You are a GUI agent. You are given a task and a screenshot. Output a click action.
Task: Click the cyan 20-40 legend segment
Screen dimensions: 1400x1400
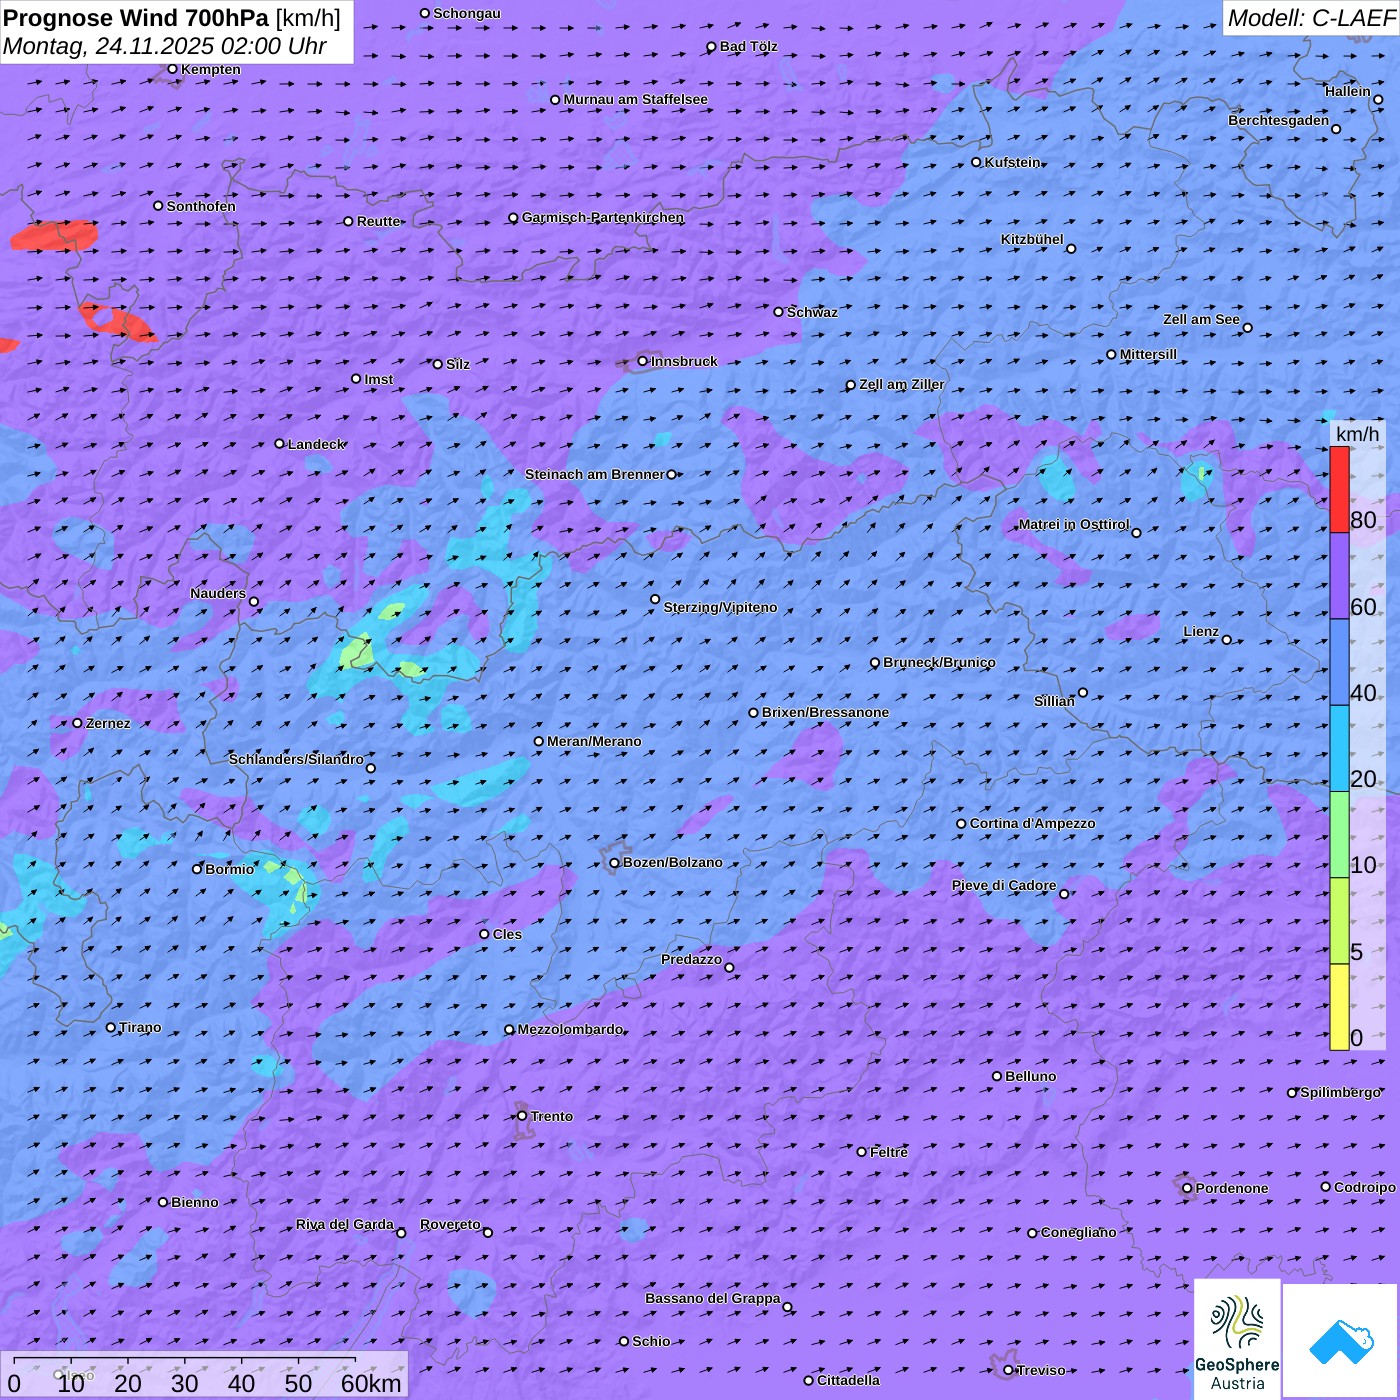[1339, 749]
